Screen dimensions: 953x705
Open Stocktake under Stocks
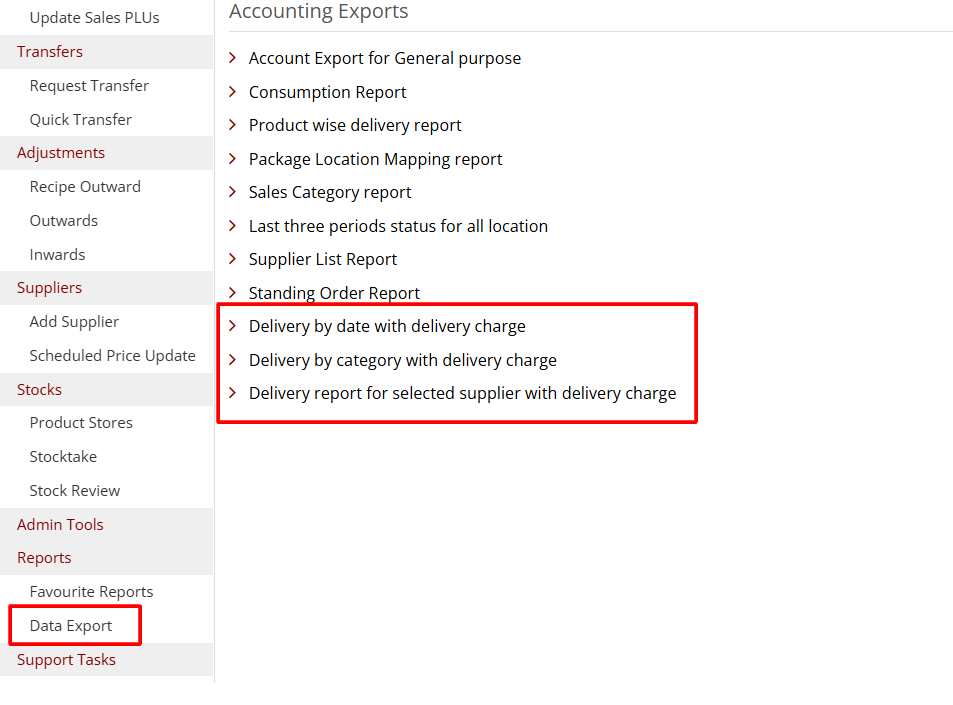(x=63, y=457)
